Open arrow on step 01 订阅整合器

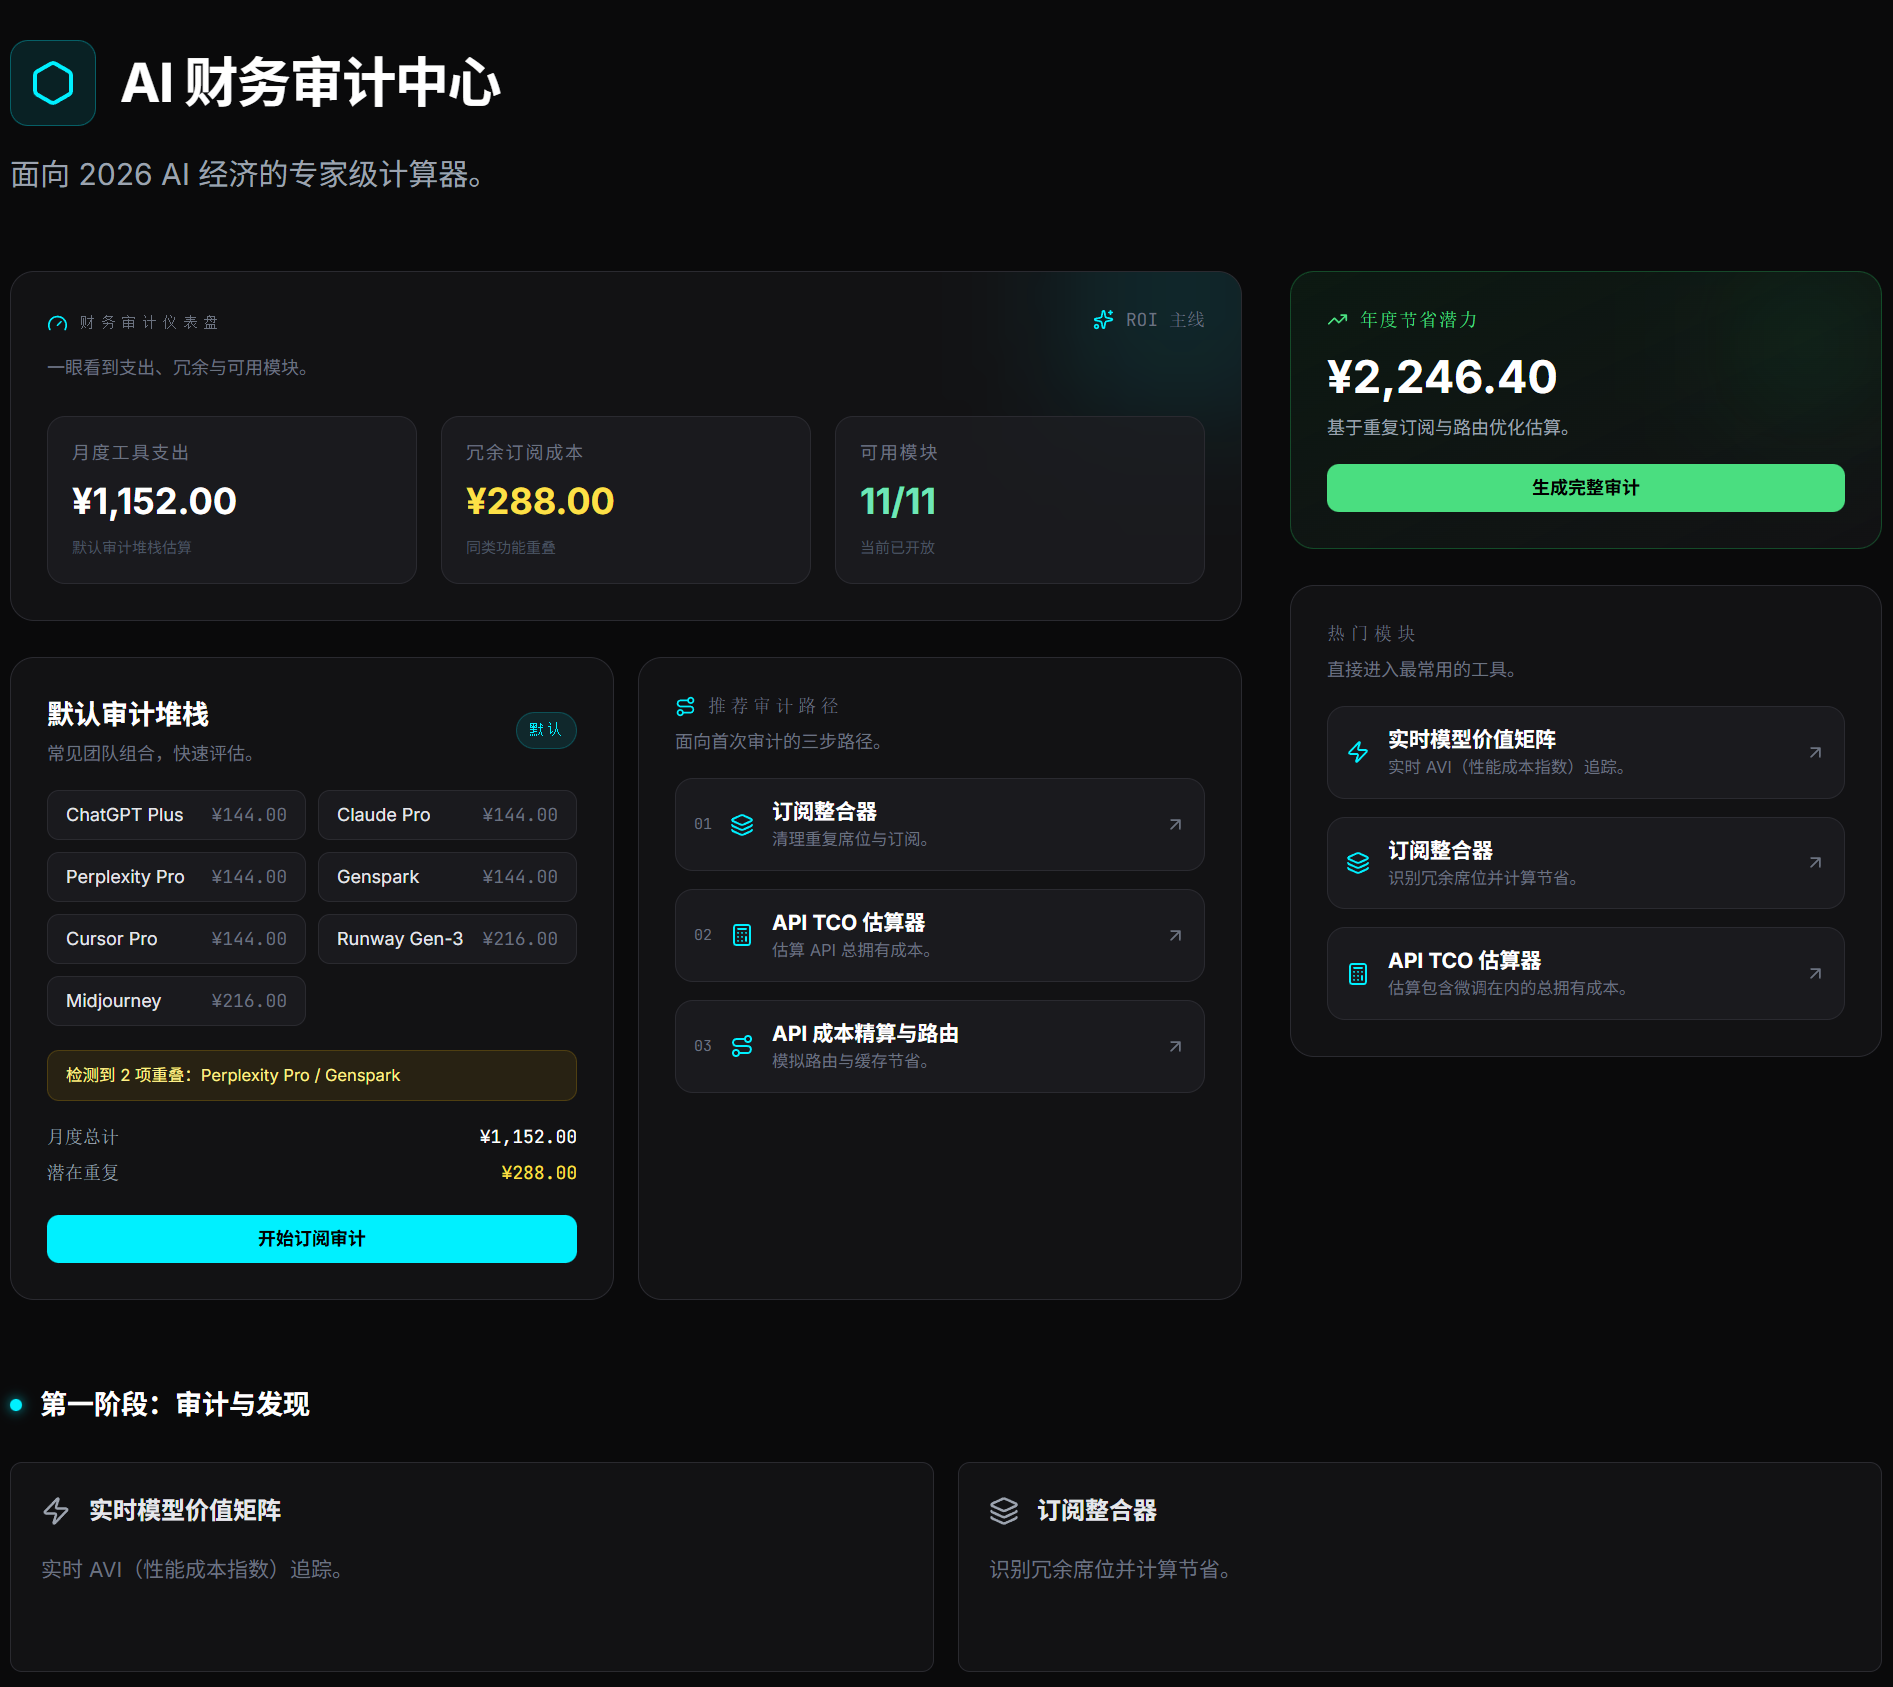[1176, 825]
